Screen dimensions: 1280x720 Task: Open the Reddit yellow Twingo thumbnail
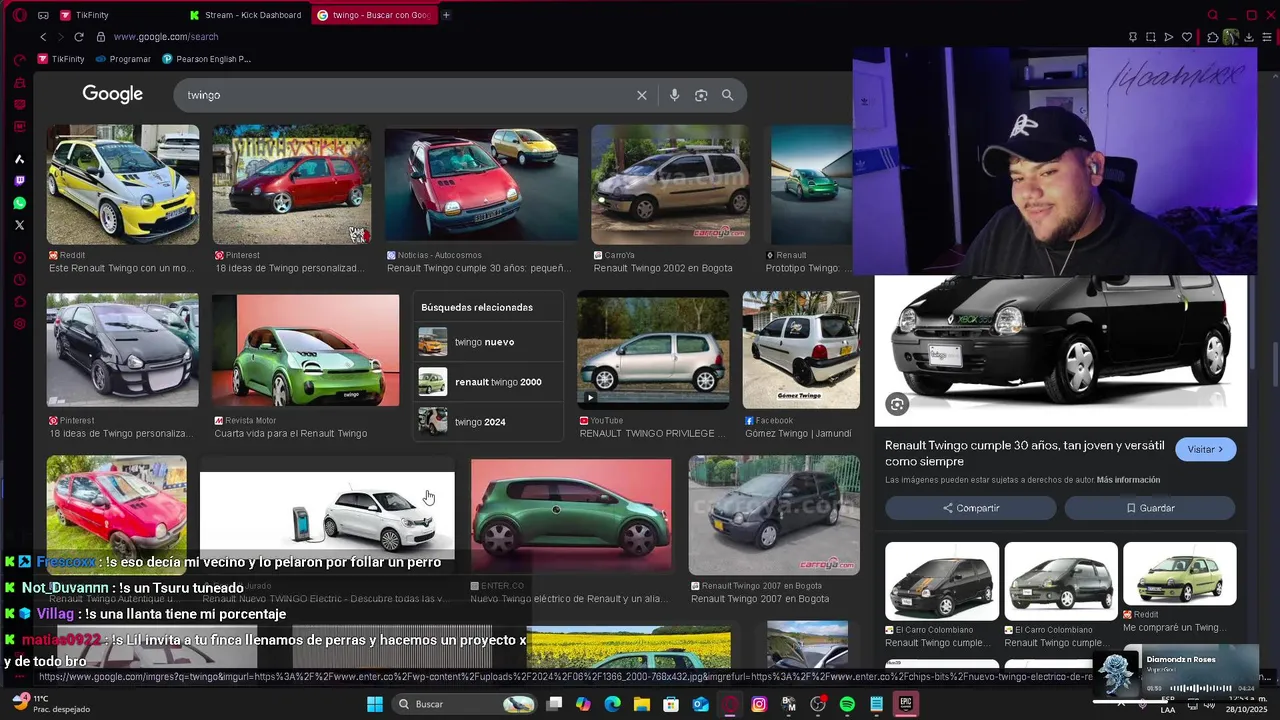(x=122, y=184)
